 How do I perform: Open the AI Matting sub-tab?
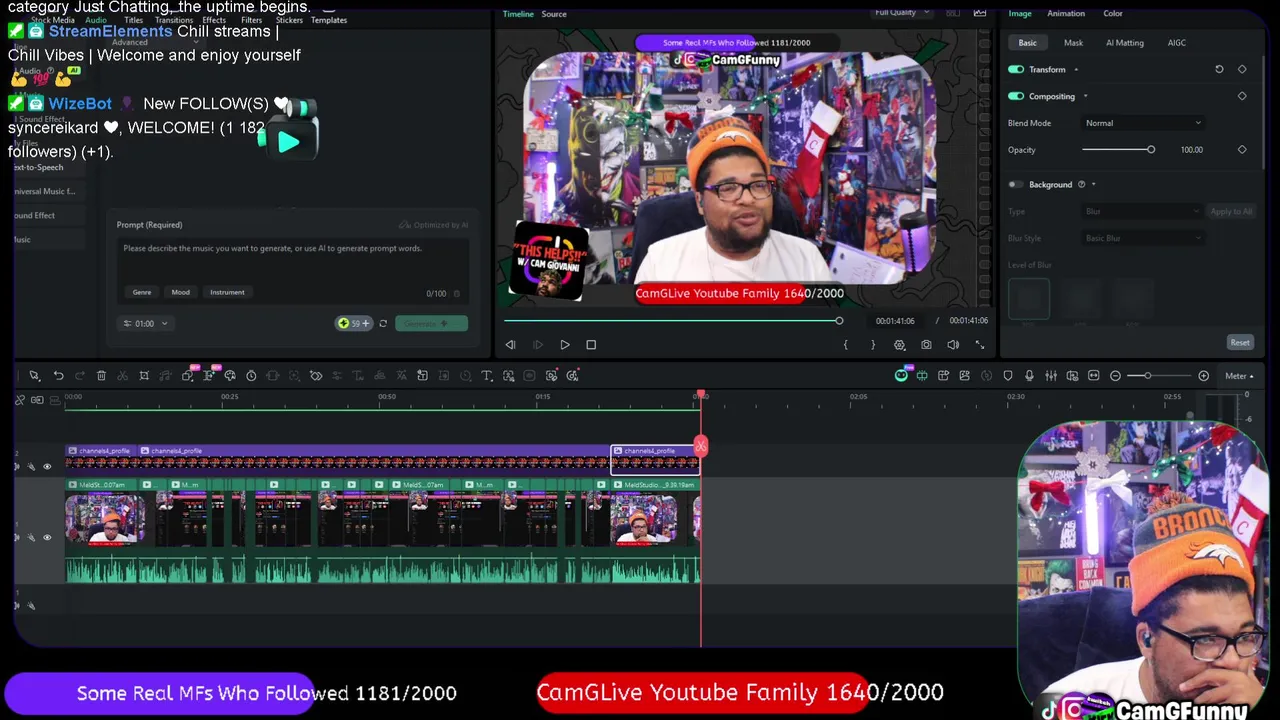pyautogui.click(x=1125, y=43)
